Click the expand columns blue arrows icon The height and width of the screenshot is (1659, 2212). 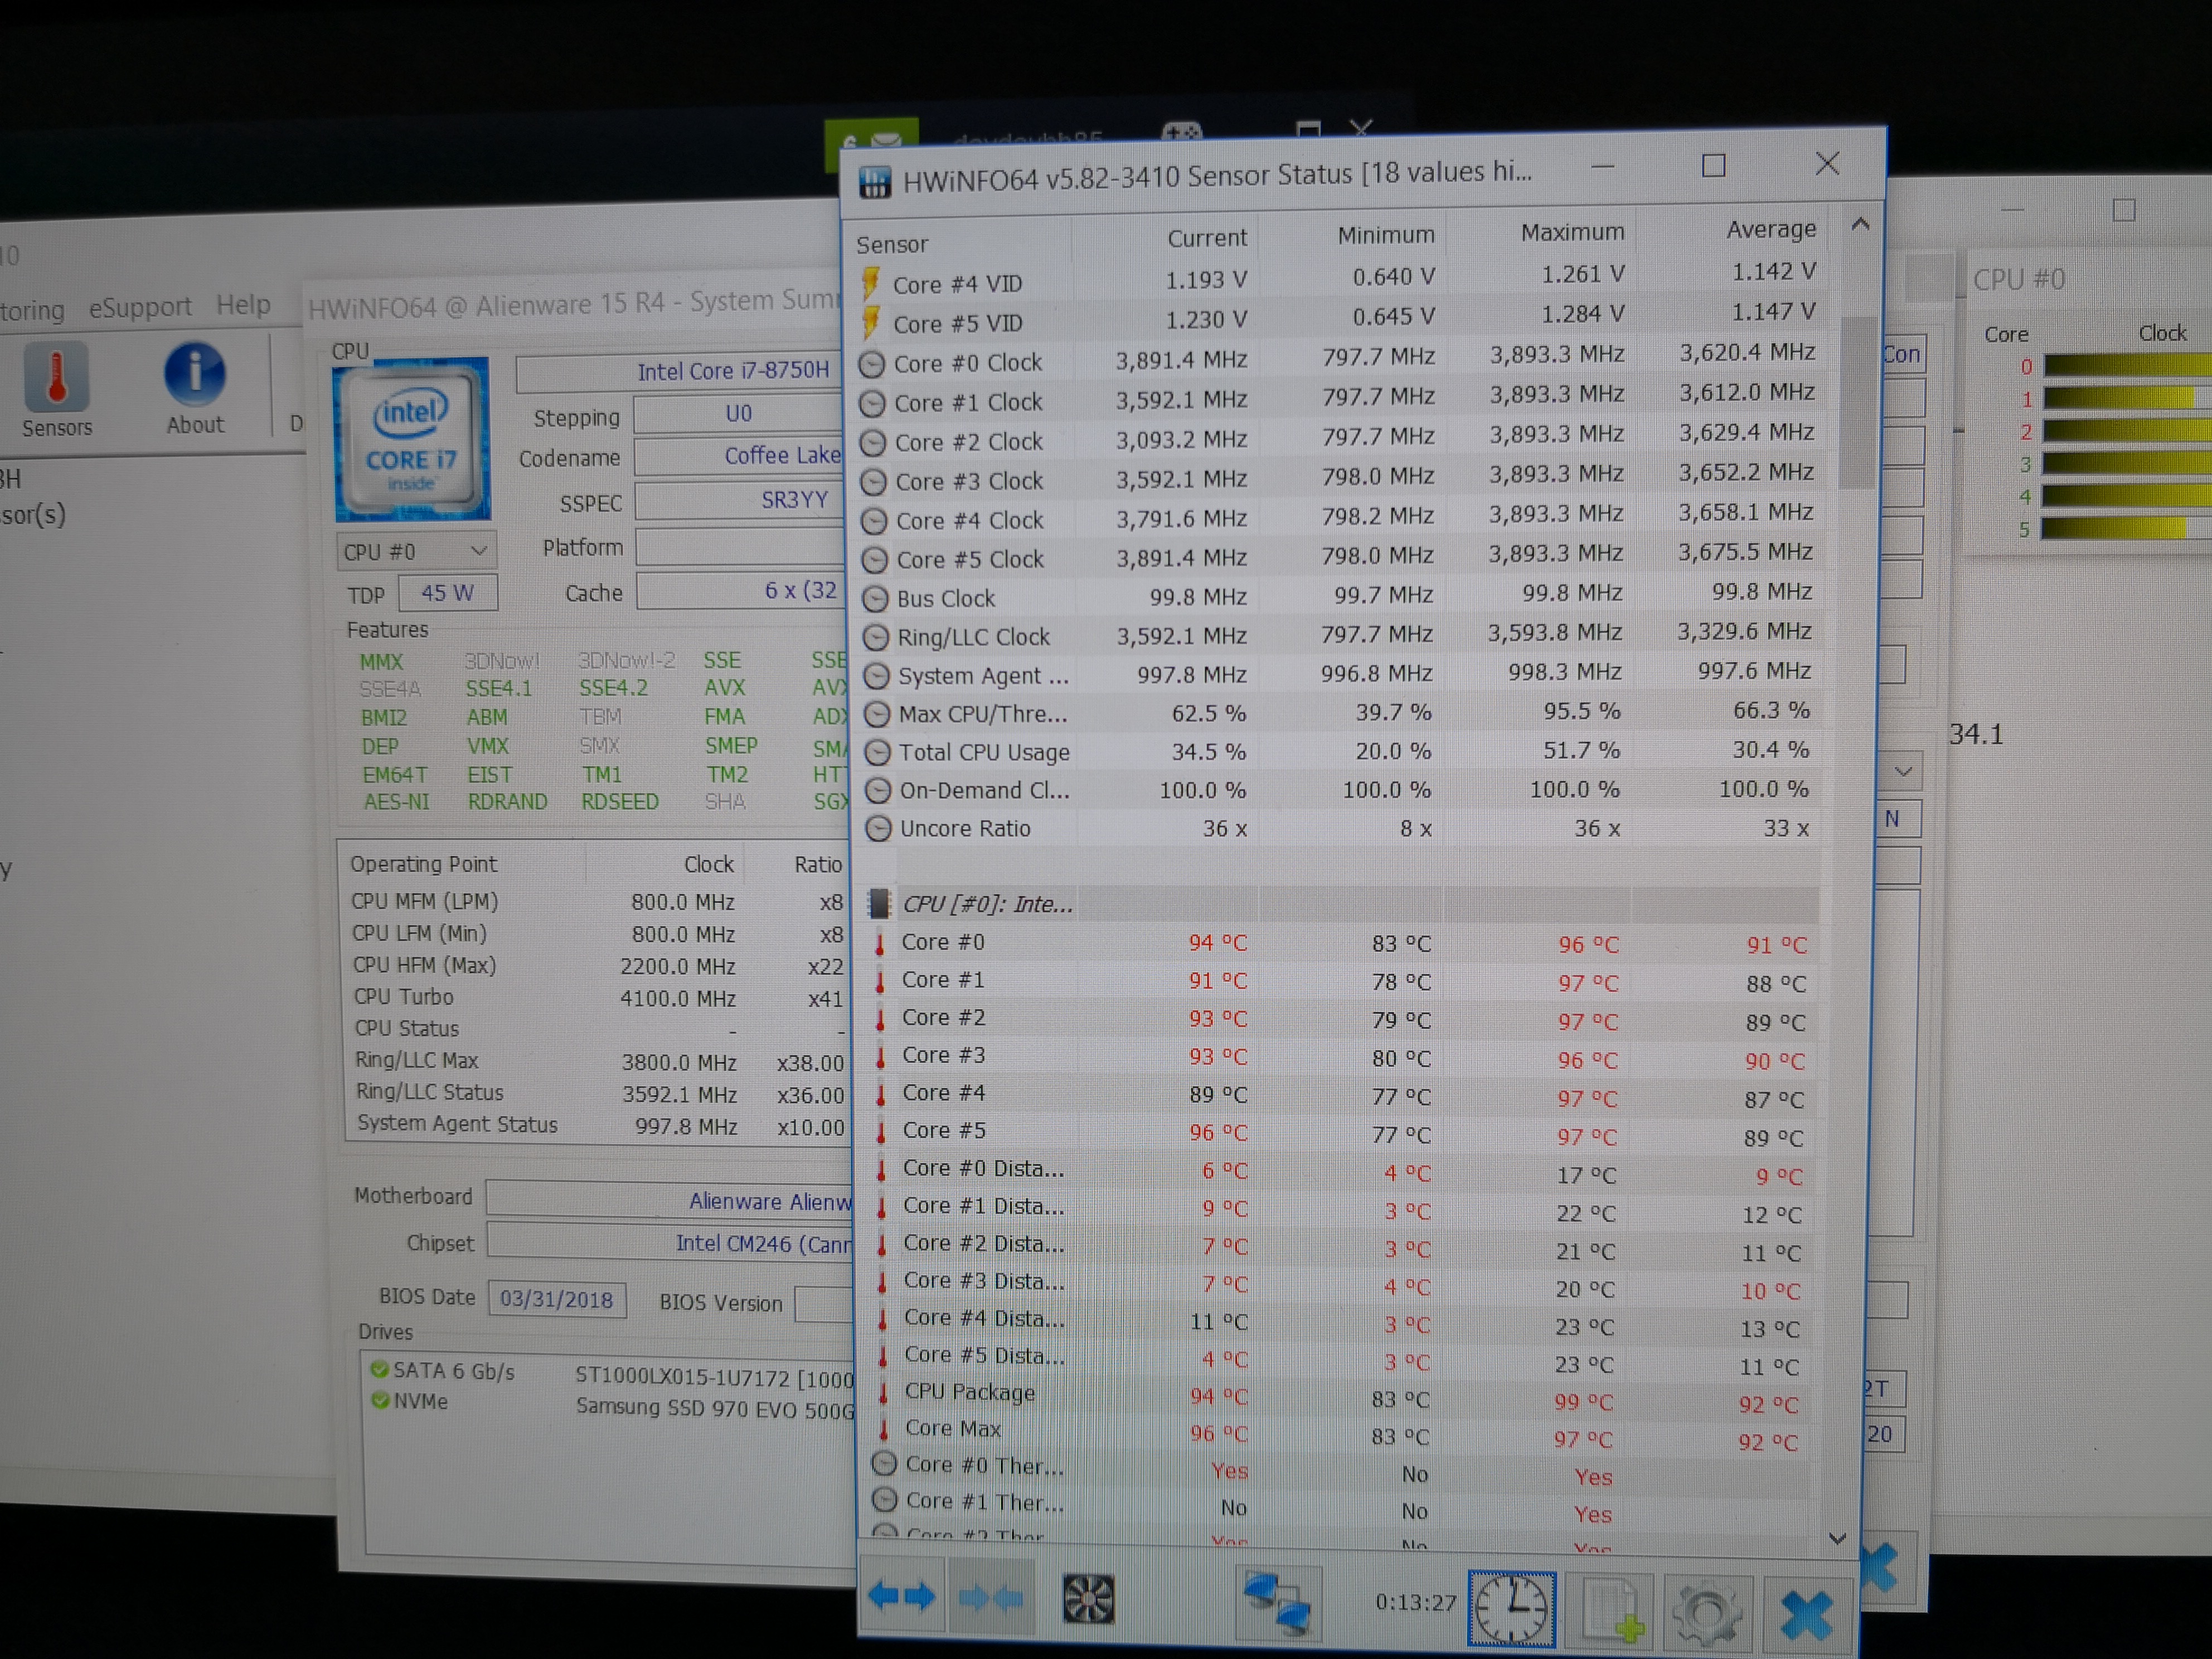(901, 1597)
